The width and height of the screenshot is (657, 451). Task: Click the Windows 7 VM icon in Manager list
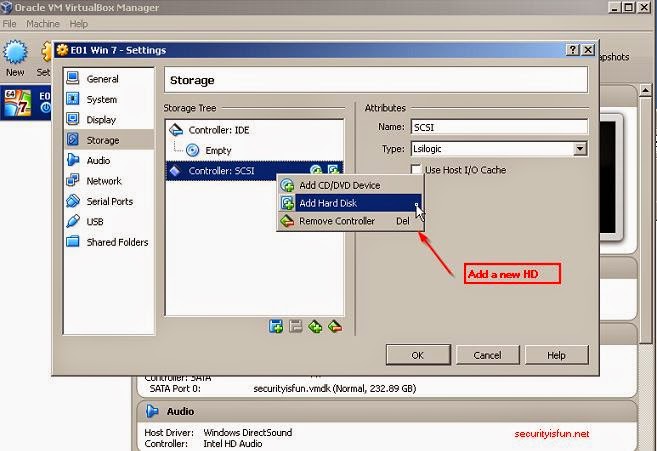tap(18, 103)
